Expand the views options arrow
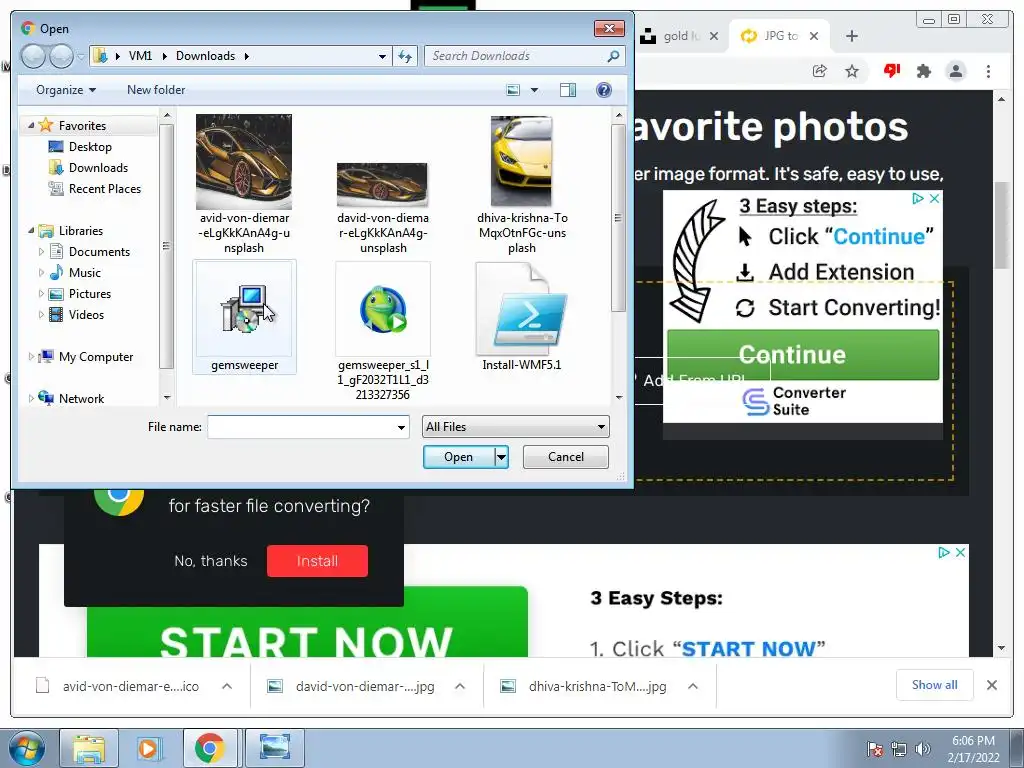1024x768 pixels. 534,90
